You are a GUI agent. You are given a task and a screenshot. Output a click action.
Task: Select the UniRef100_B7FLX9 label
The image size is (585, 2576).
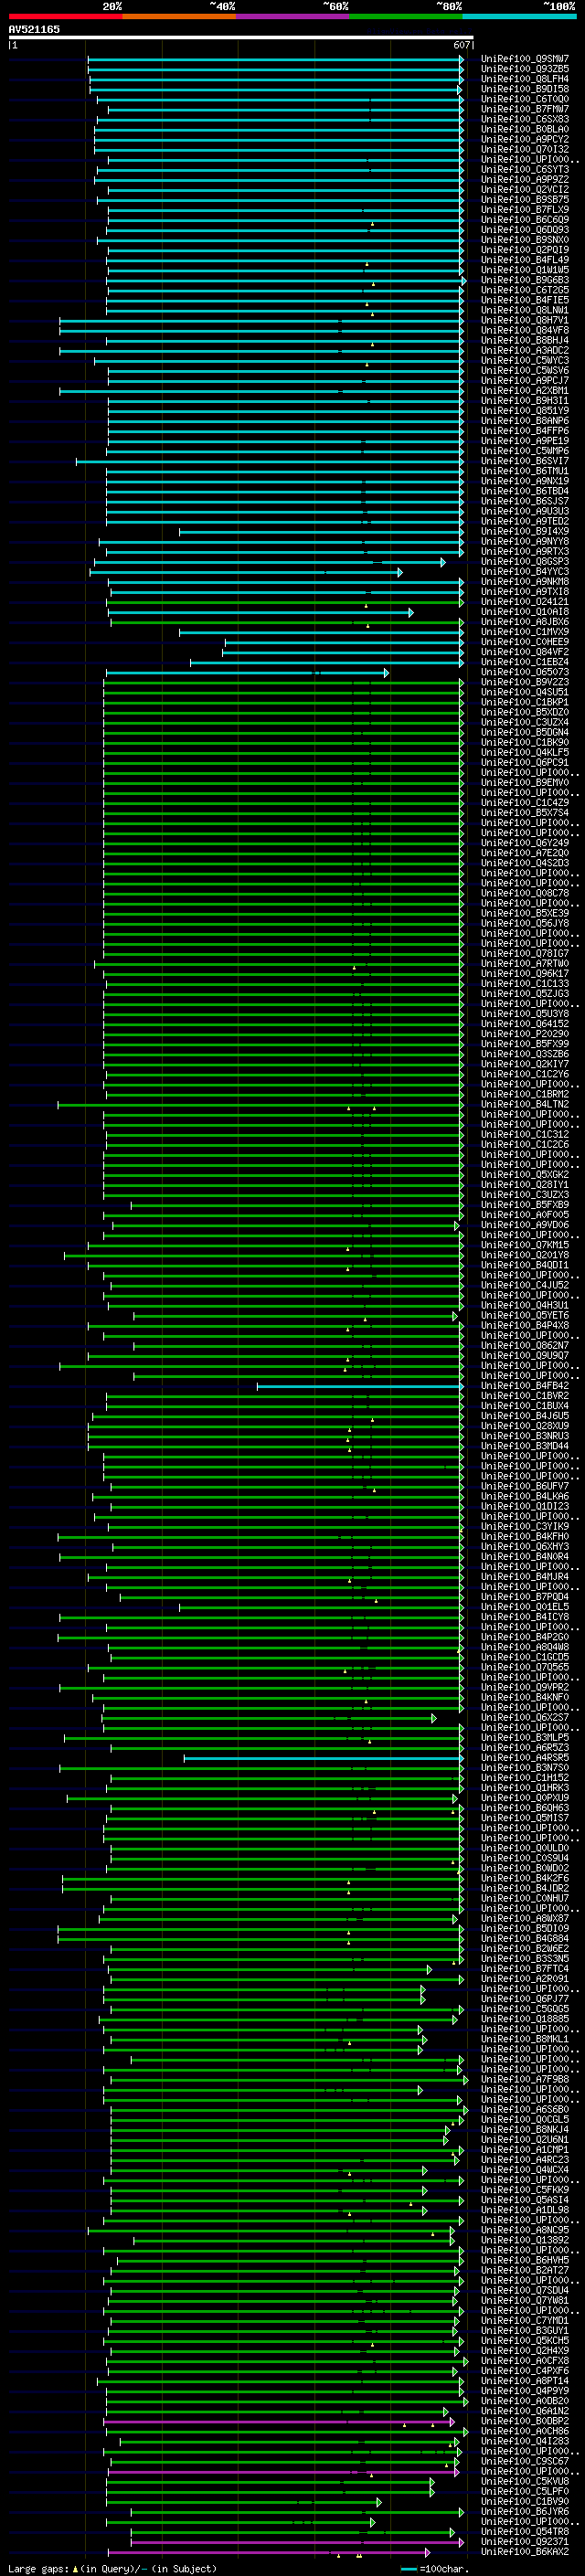[x=525, y=209]
